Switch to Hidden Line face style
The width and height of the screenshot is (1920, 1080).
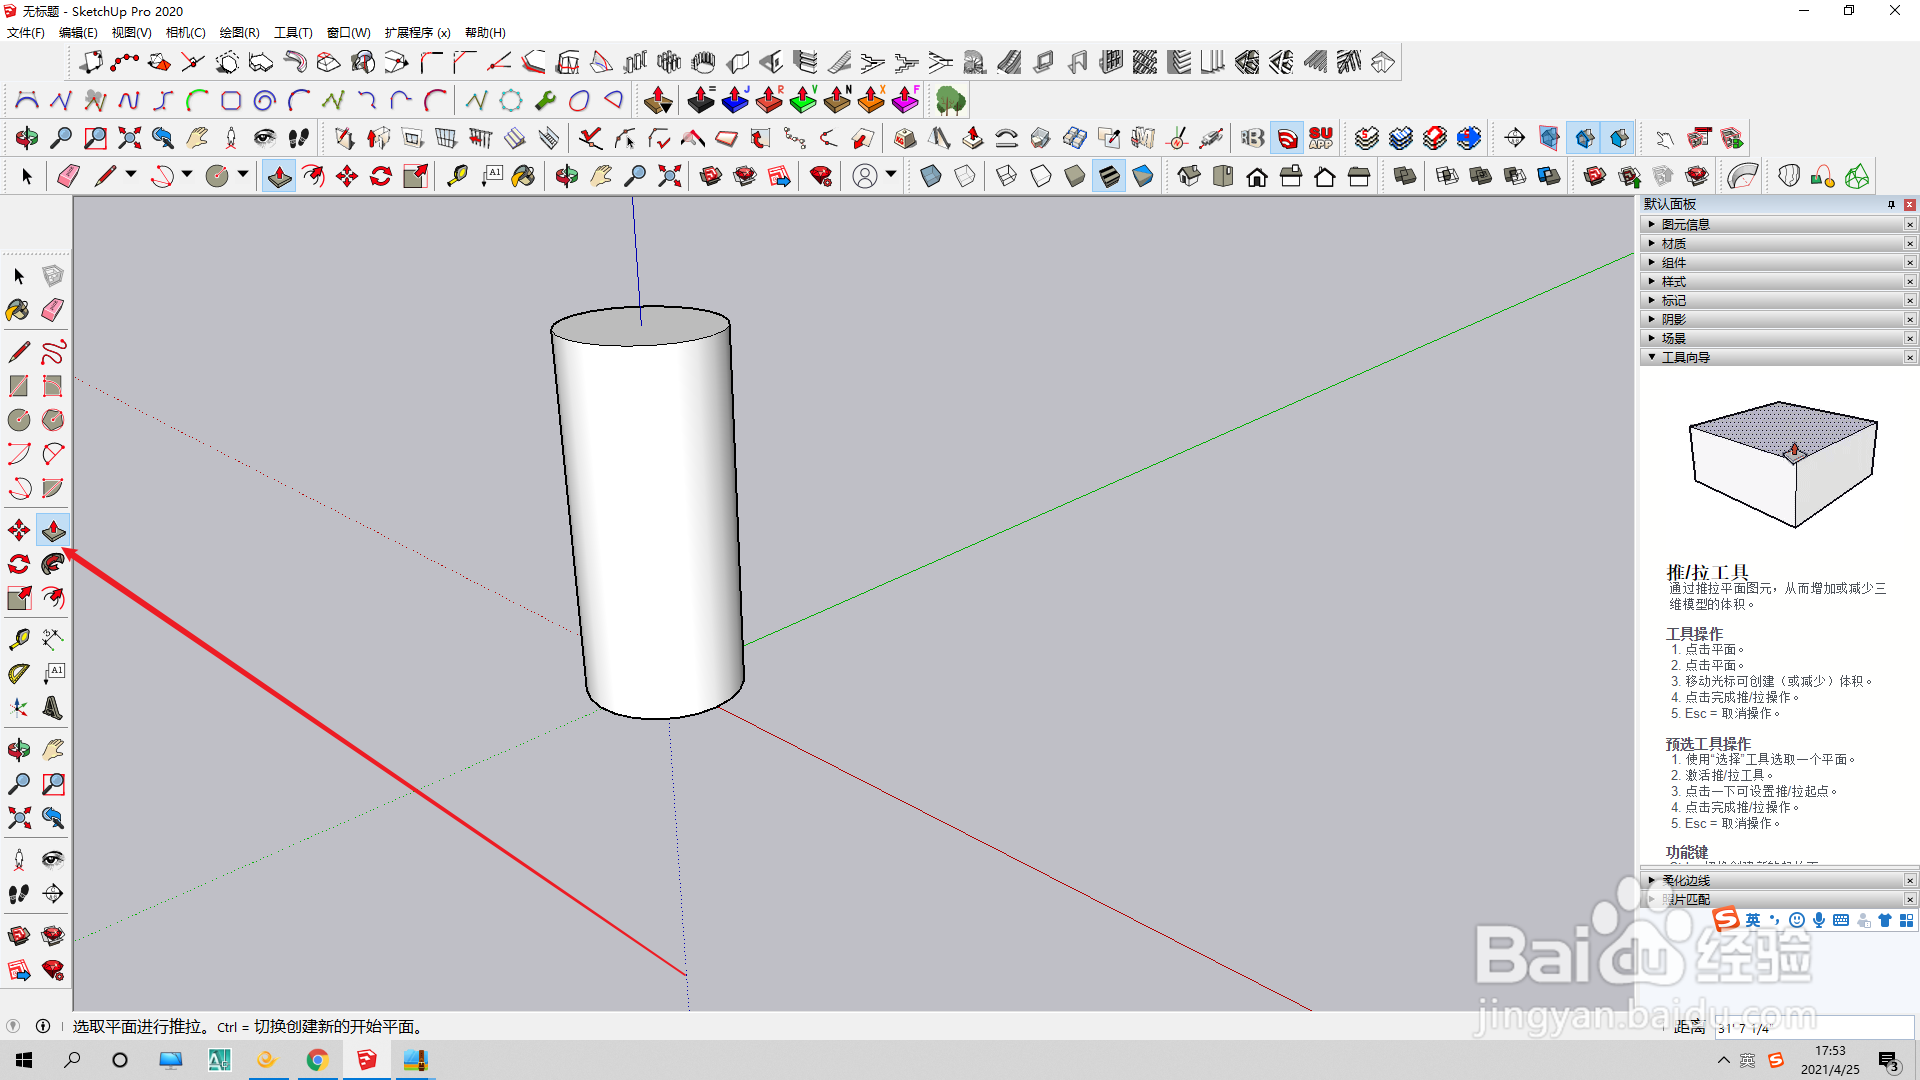(x=1040, y=176)
